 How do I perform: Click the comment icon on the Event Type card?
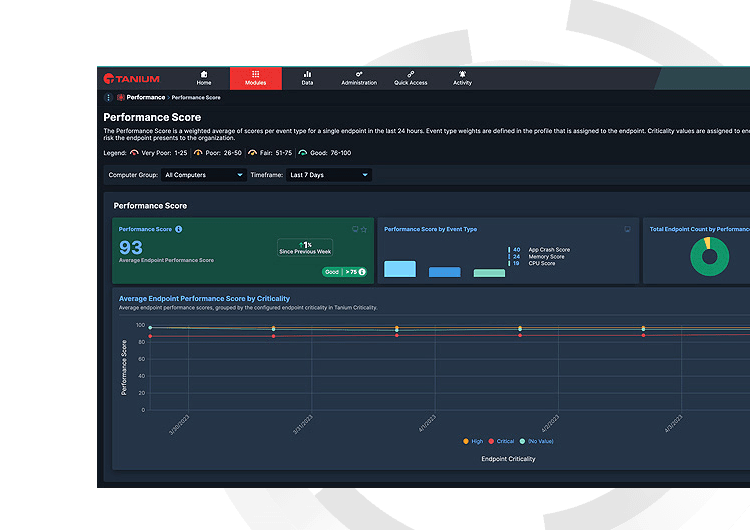pyautogui.click(x=628, y=229)
